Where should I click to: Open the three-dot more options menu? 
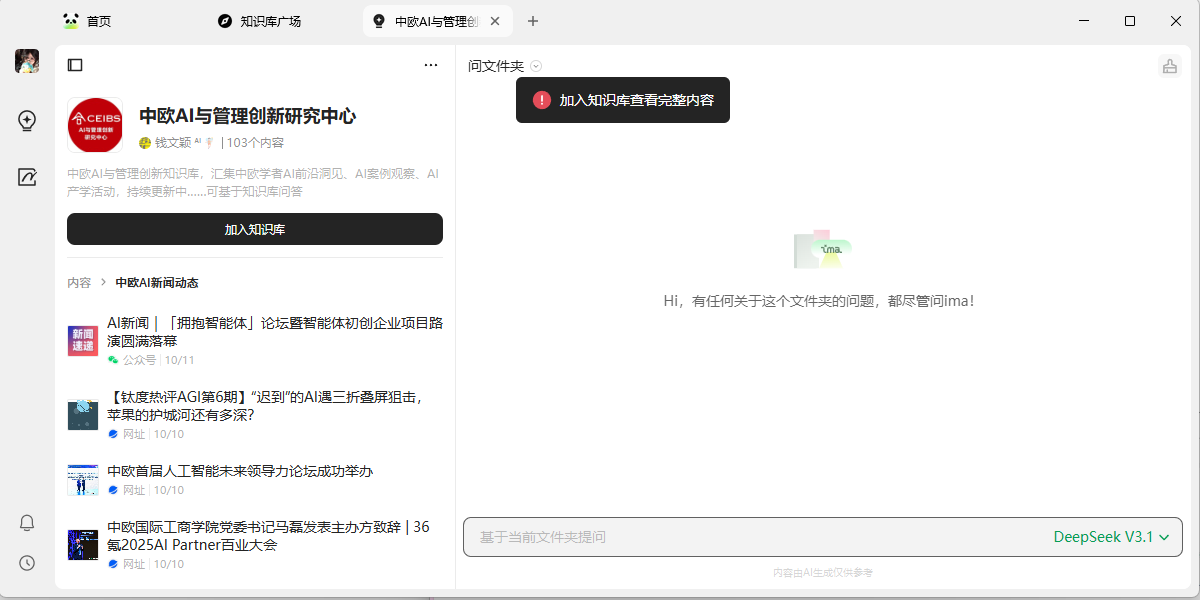(x=431, y=65)
